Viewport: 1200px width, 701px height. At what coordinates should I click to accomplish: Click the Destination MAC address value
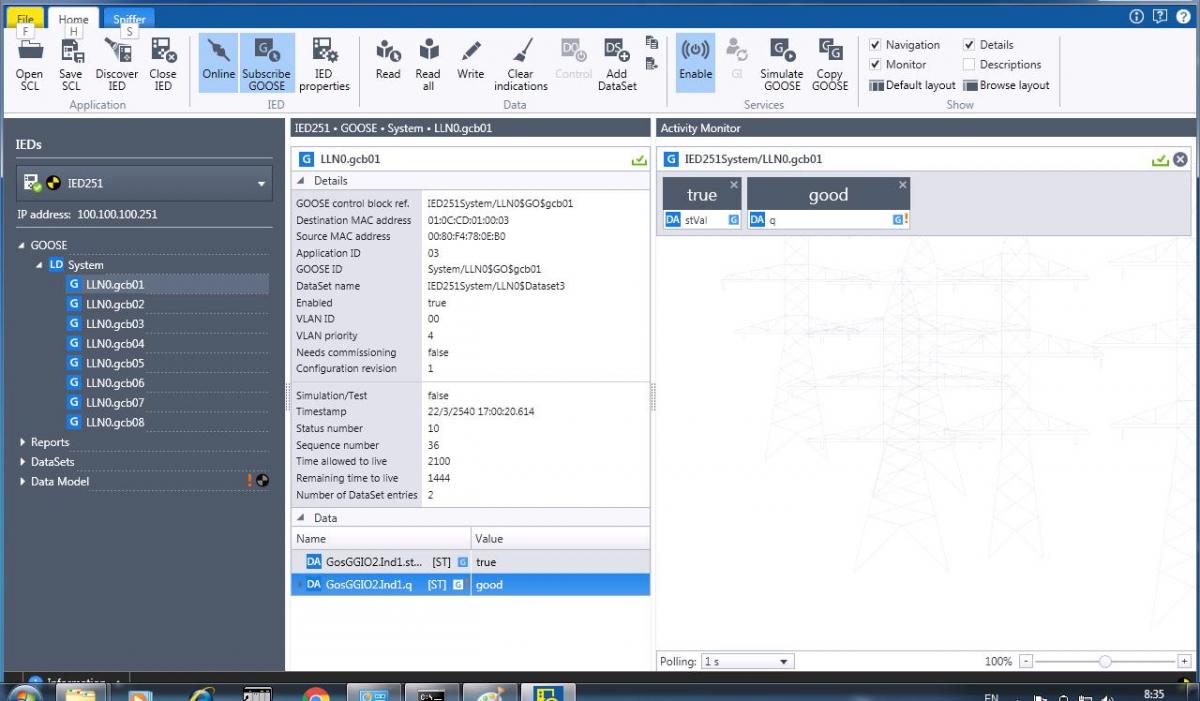tap(468, 220)
